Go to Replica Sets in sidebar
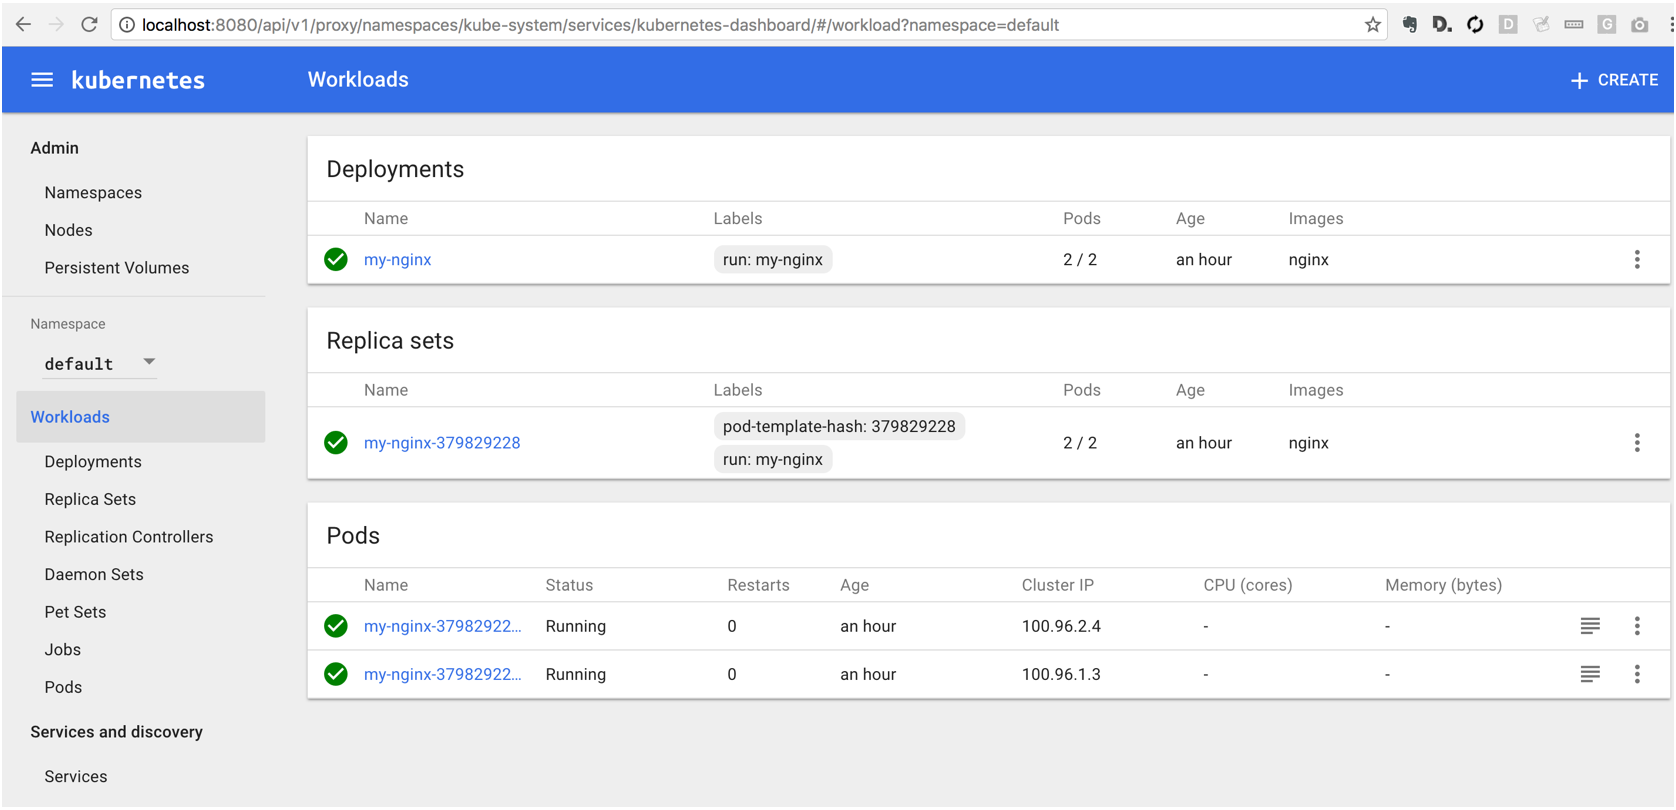This screenshot has width=1676, height=810. click(90, 499)
